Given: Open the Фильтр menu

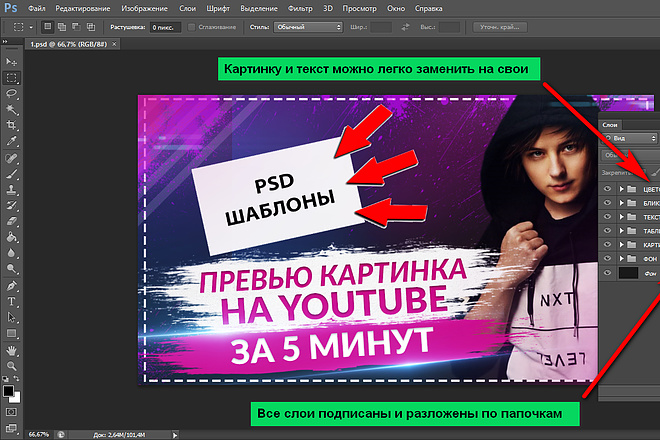Looking at the screenshot, I should pos(300,8).
